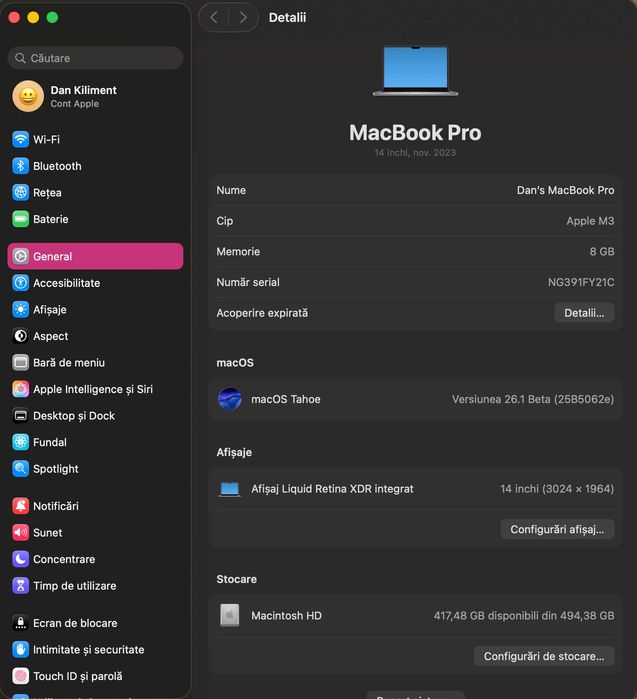Image resolution: width=637 pixels, height=699 pixels.
Task: Click the Apple Intelligence și Siri icon
Action: point(21,389)
